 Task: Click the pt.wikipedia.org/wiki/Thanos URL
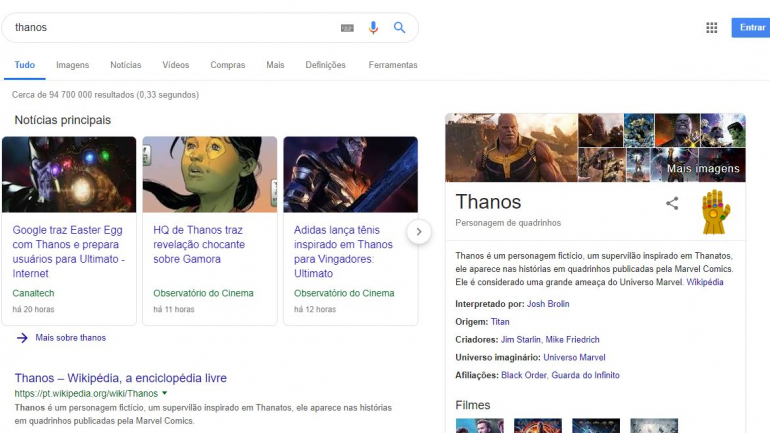[86, 393]
